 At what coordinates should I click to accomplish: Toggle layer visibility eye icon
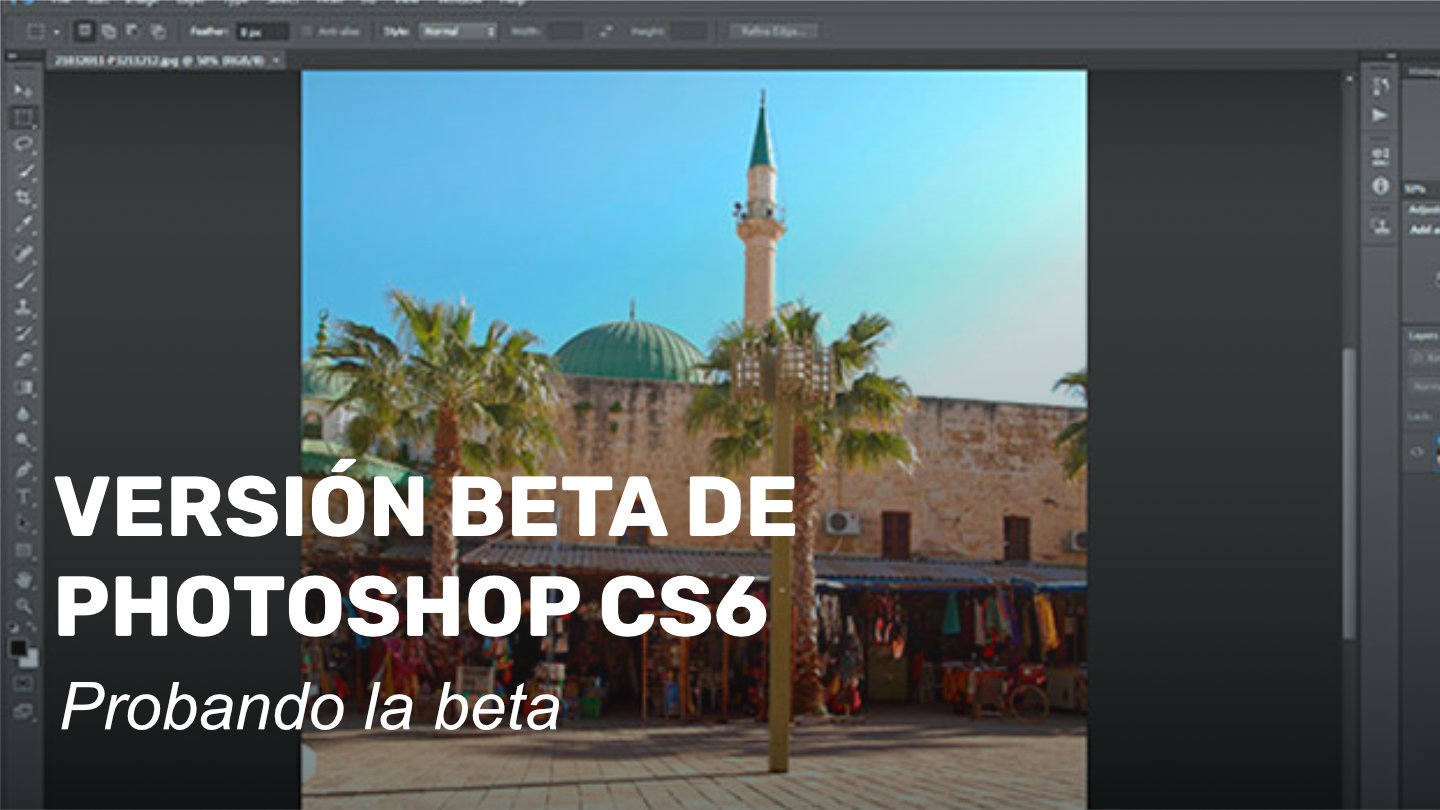(x=1417, y=452)
